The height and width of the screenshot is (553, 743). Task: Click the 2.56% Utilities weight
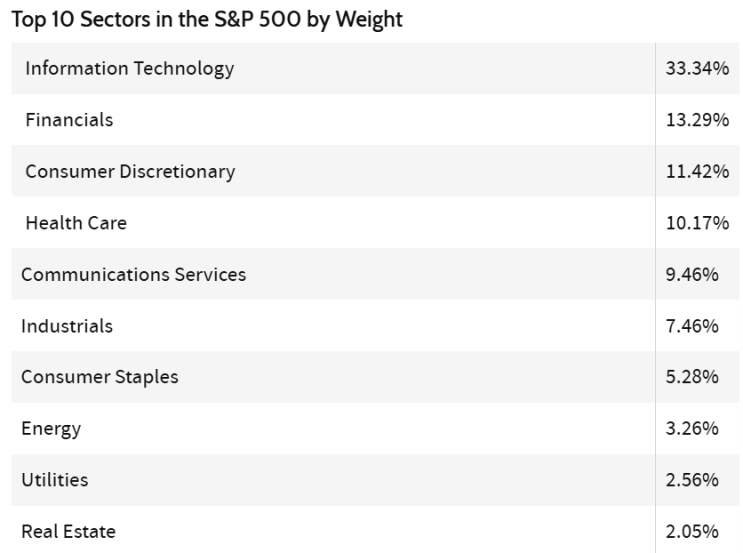coord(692,480)
